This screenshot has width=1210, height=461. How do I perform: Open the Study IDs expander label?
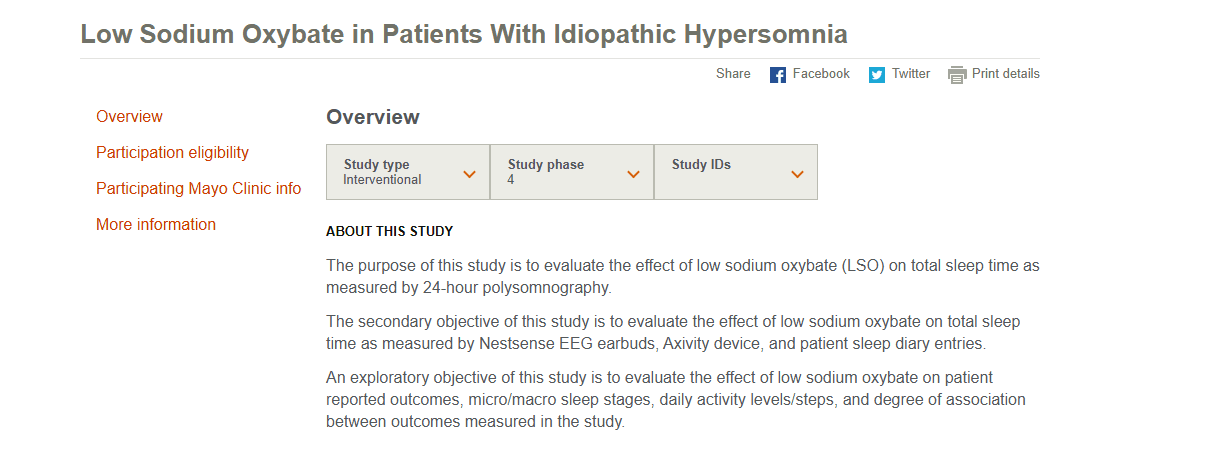point(701,165)
